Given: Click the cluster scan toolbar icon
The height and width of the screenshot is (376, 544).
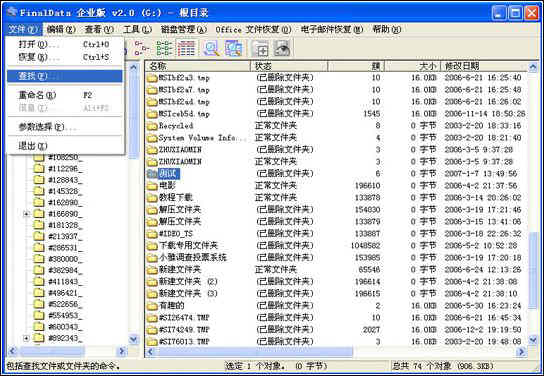Looking at the screenshot, I should [233, 48].
